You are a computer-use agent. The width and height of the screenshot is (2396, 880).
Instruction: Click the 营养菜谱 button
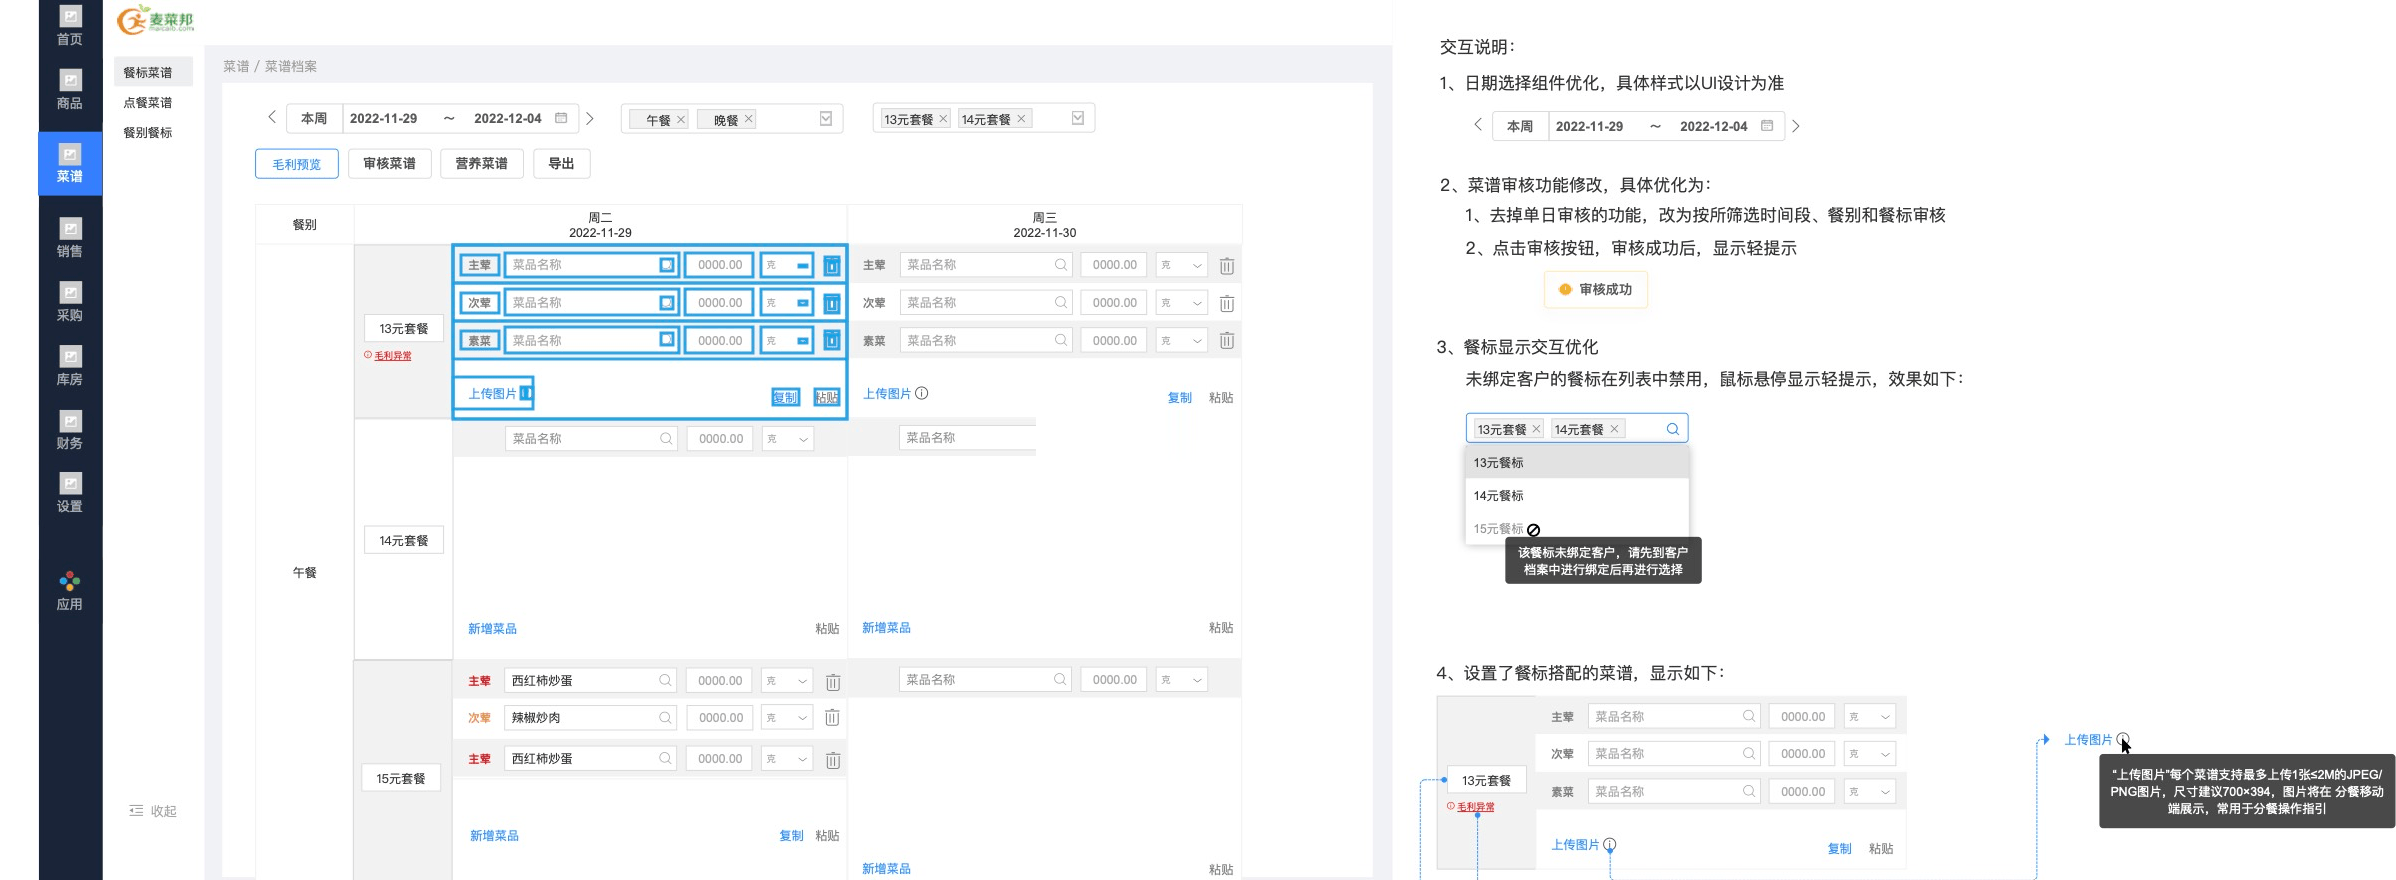click(482, 164)
